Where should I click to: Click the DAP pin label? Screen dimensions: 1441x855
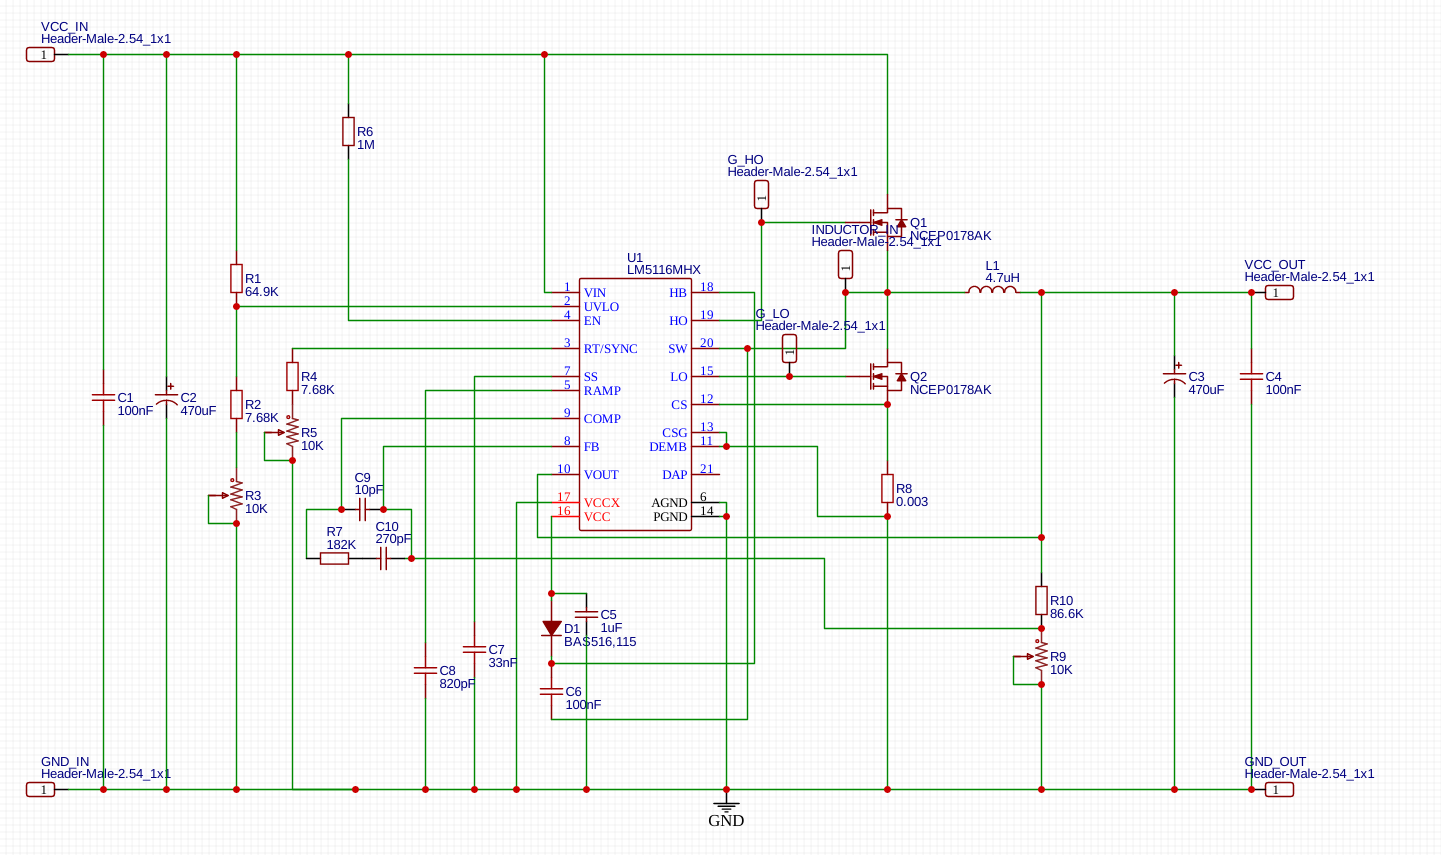click(675, 475)
